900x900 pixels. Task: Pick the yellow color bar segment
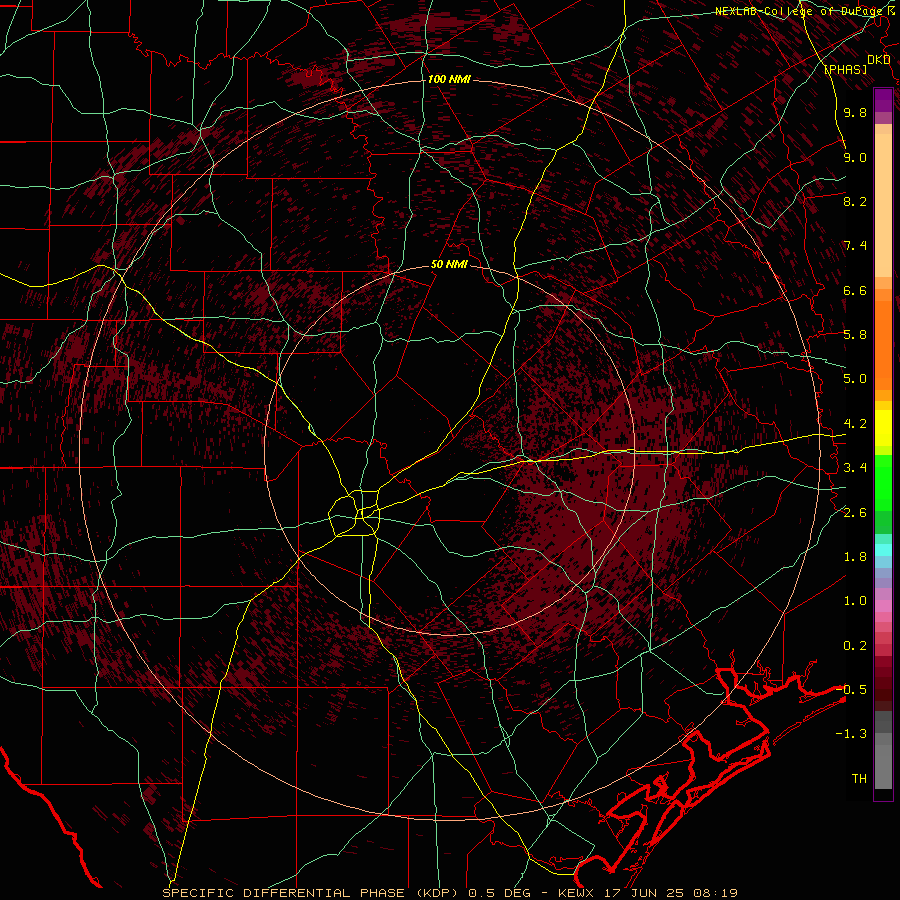coord(883,428)
